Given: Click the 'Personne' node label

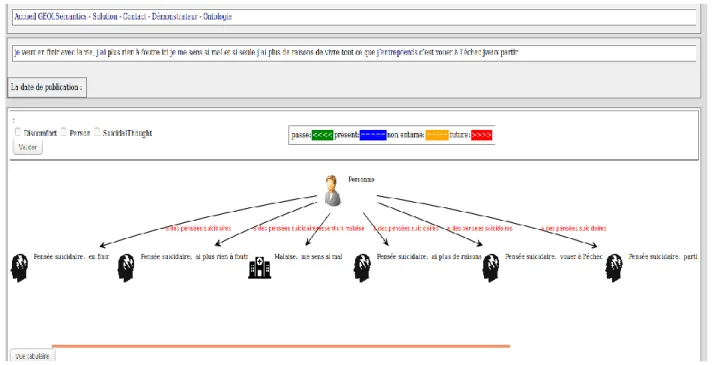Looking at the screenshot, I should coord(361,180).
